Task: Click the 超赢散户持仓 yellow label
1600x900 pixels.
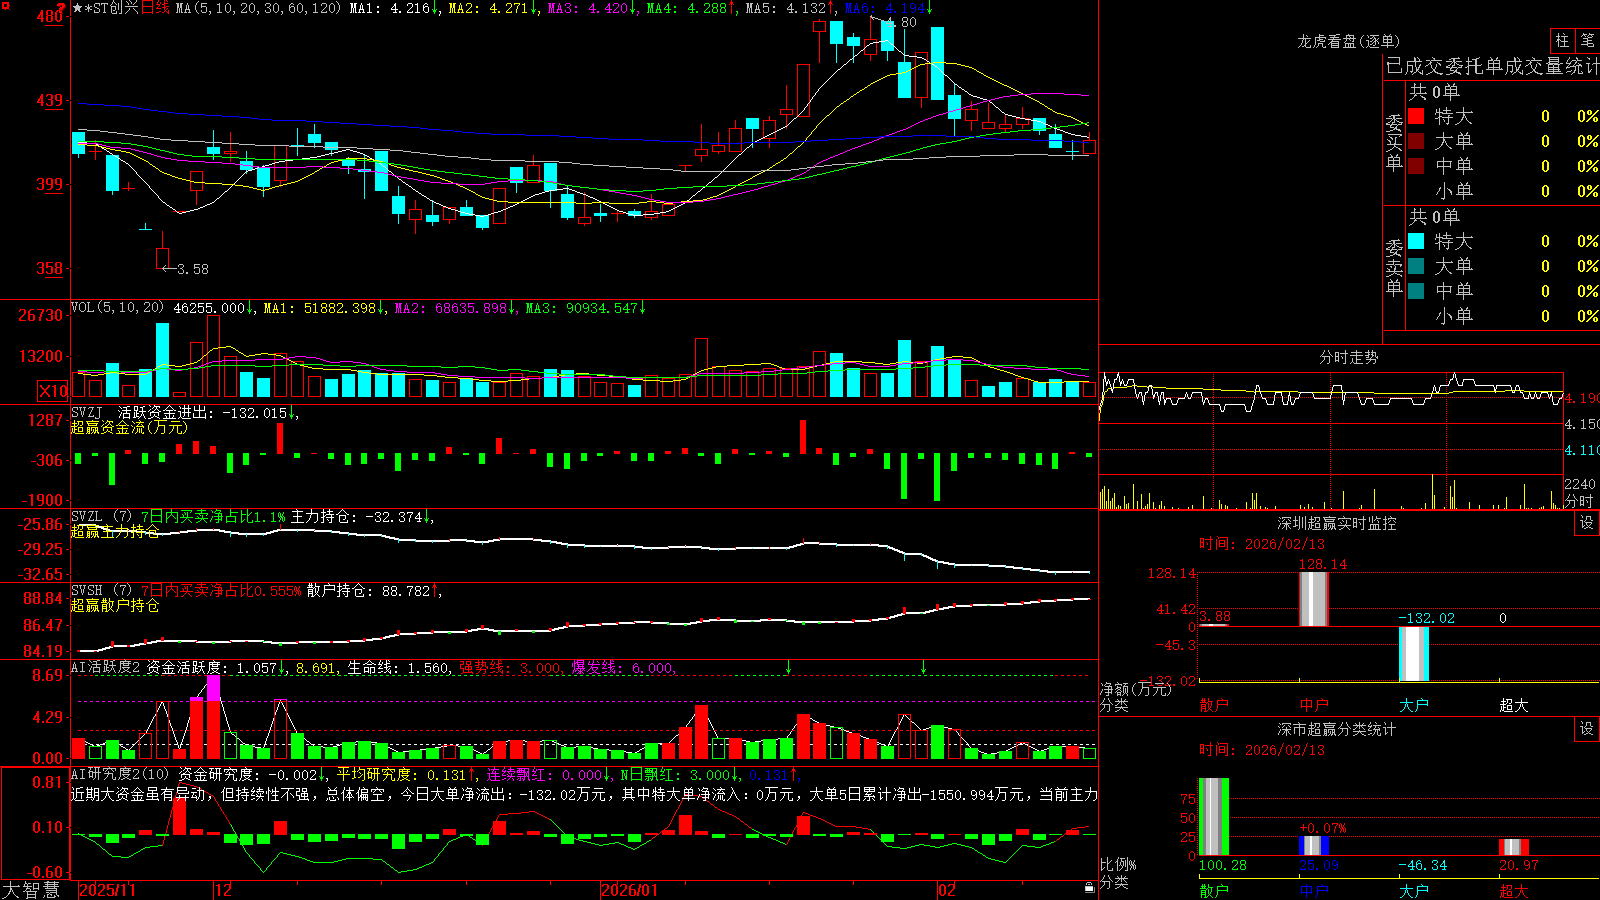Action: pos(115,606)
